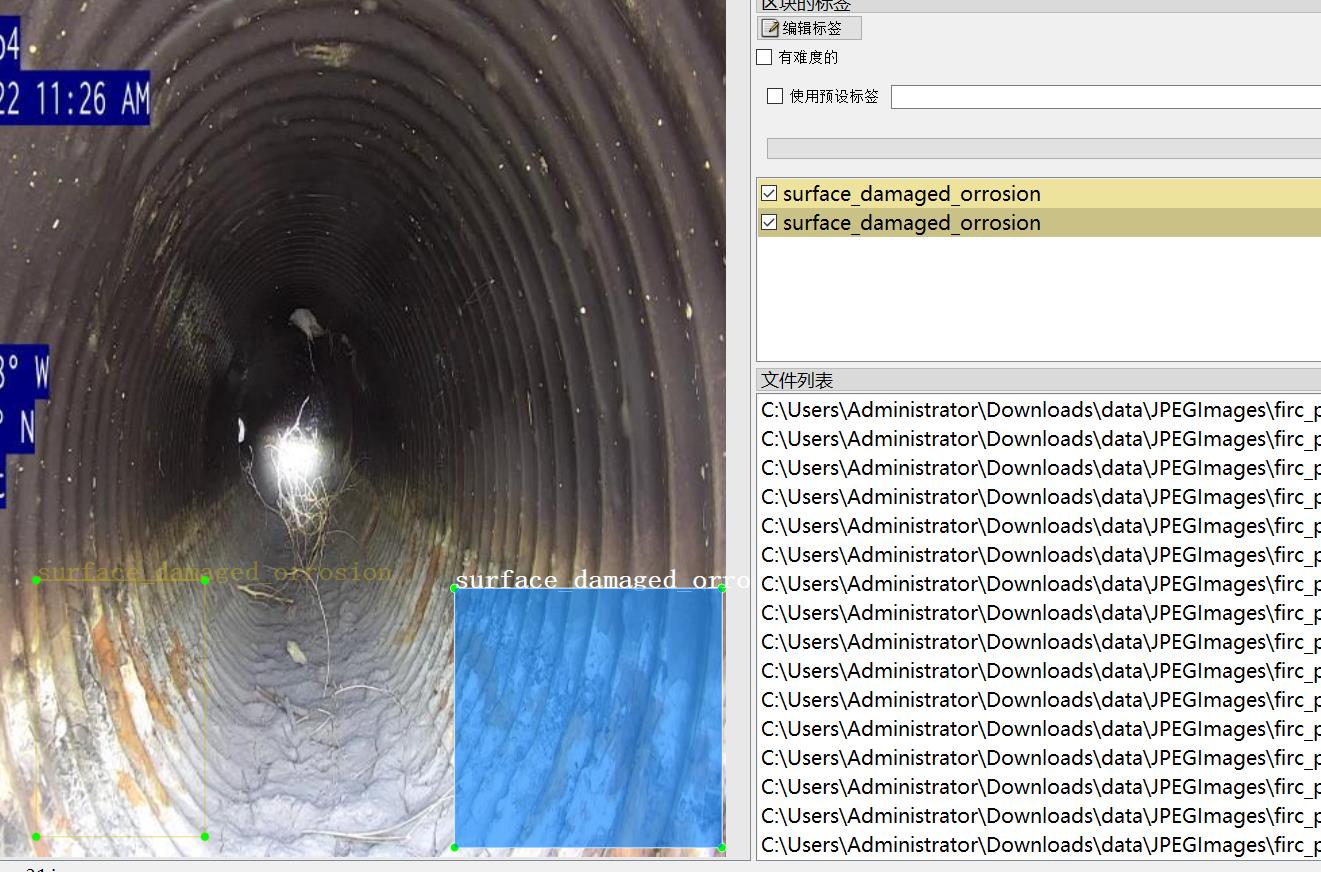Tick the 使用预设标签 default label checkbox
This screenshot has height=872, width=1321.
[775, 96]
